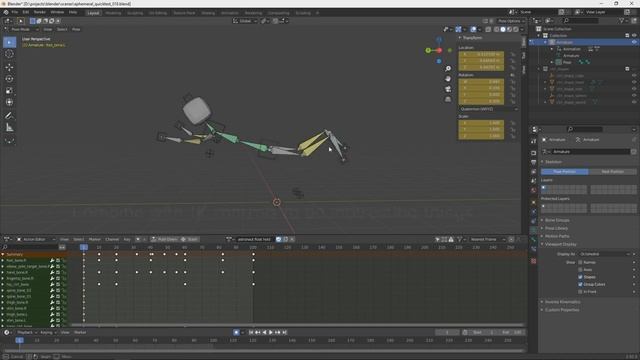The height and width of the screenshot is (360, 640).
Task: Expand the Pose Library panel
Action: (556, 228)
